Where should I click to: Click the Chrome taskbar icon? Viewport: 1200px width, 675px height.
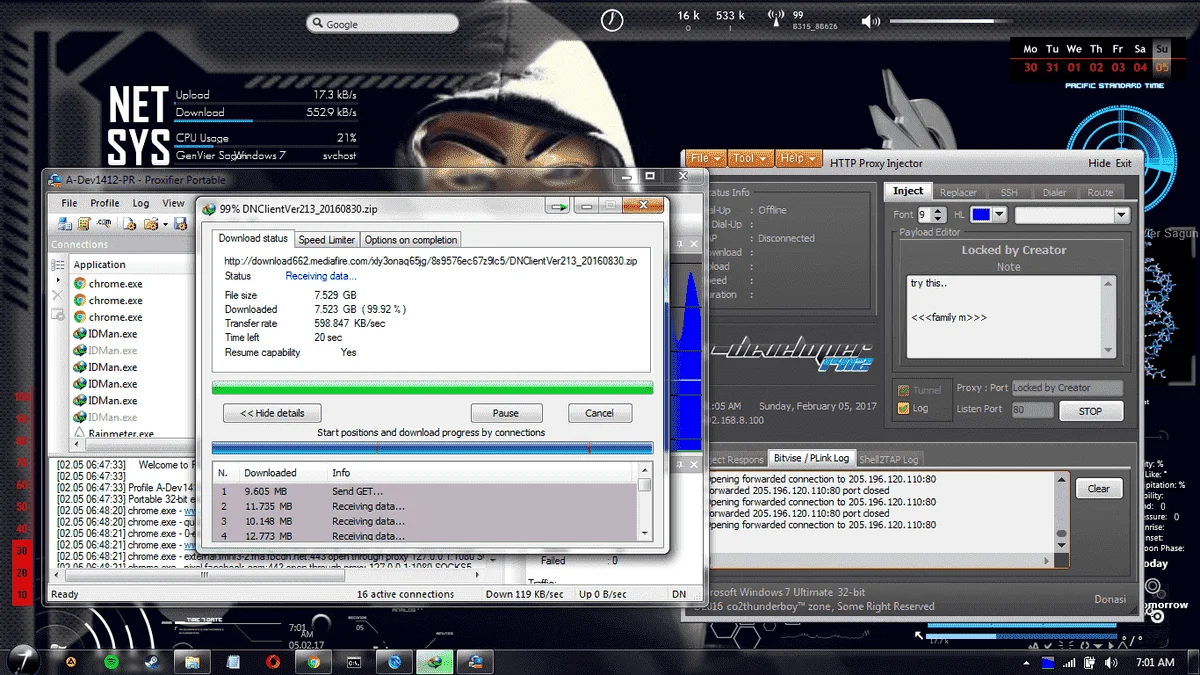[x=313, y=662]
